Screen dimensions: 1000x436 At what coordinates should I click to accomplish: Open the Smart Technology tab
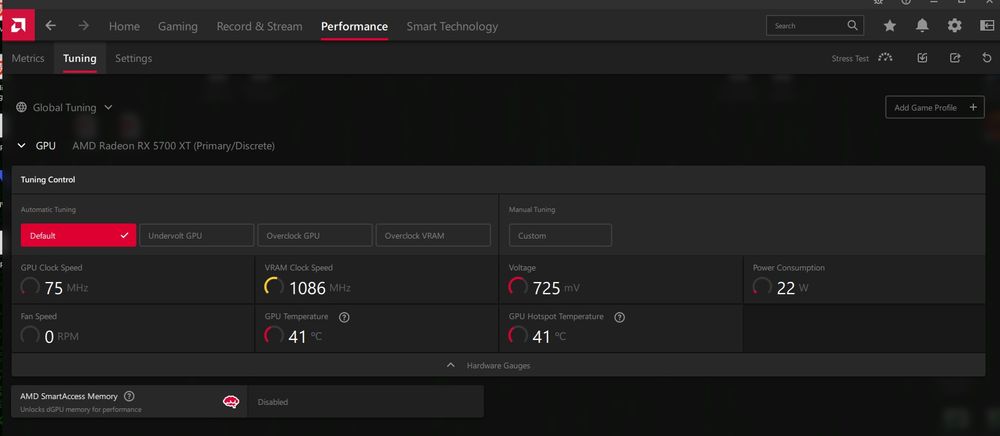[x=452, y=26]
